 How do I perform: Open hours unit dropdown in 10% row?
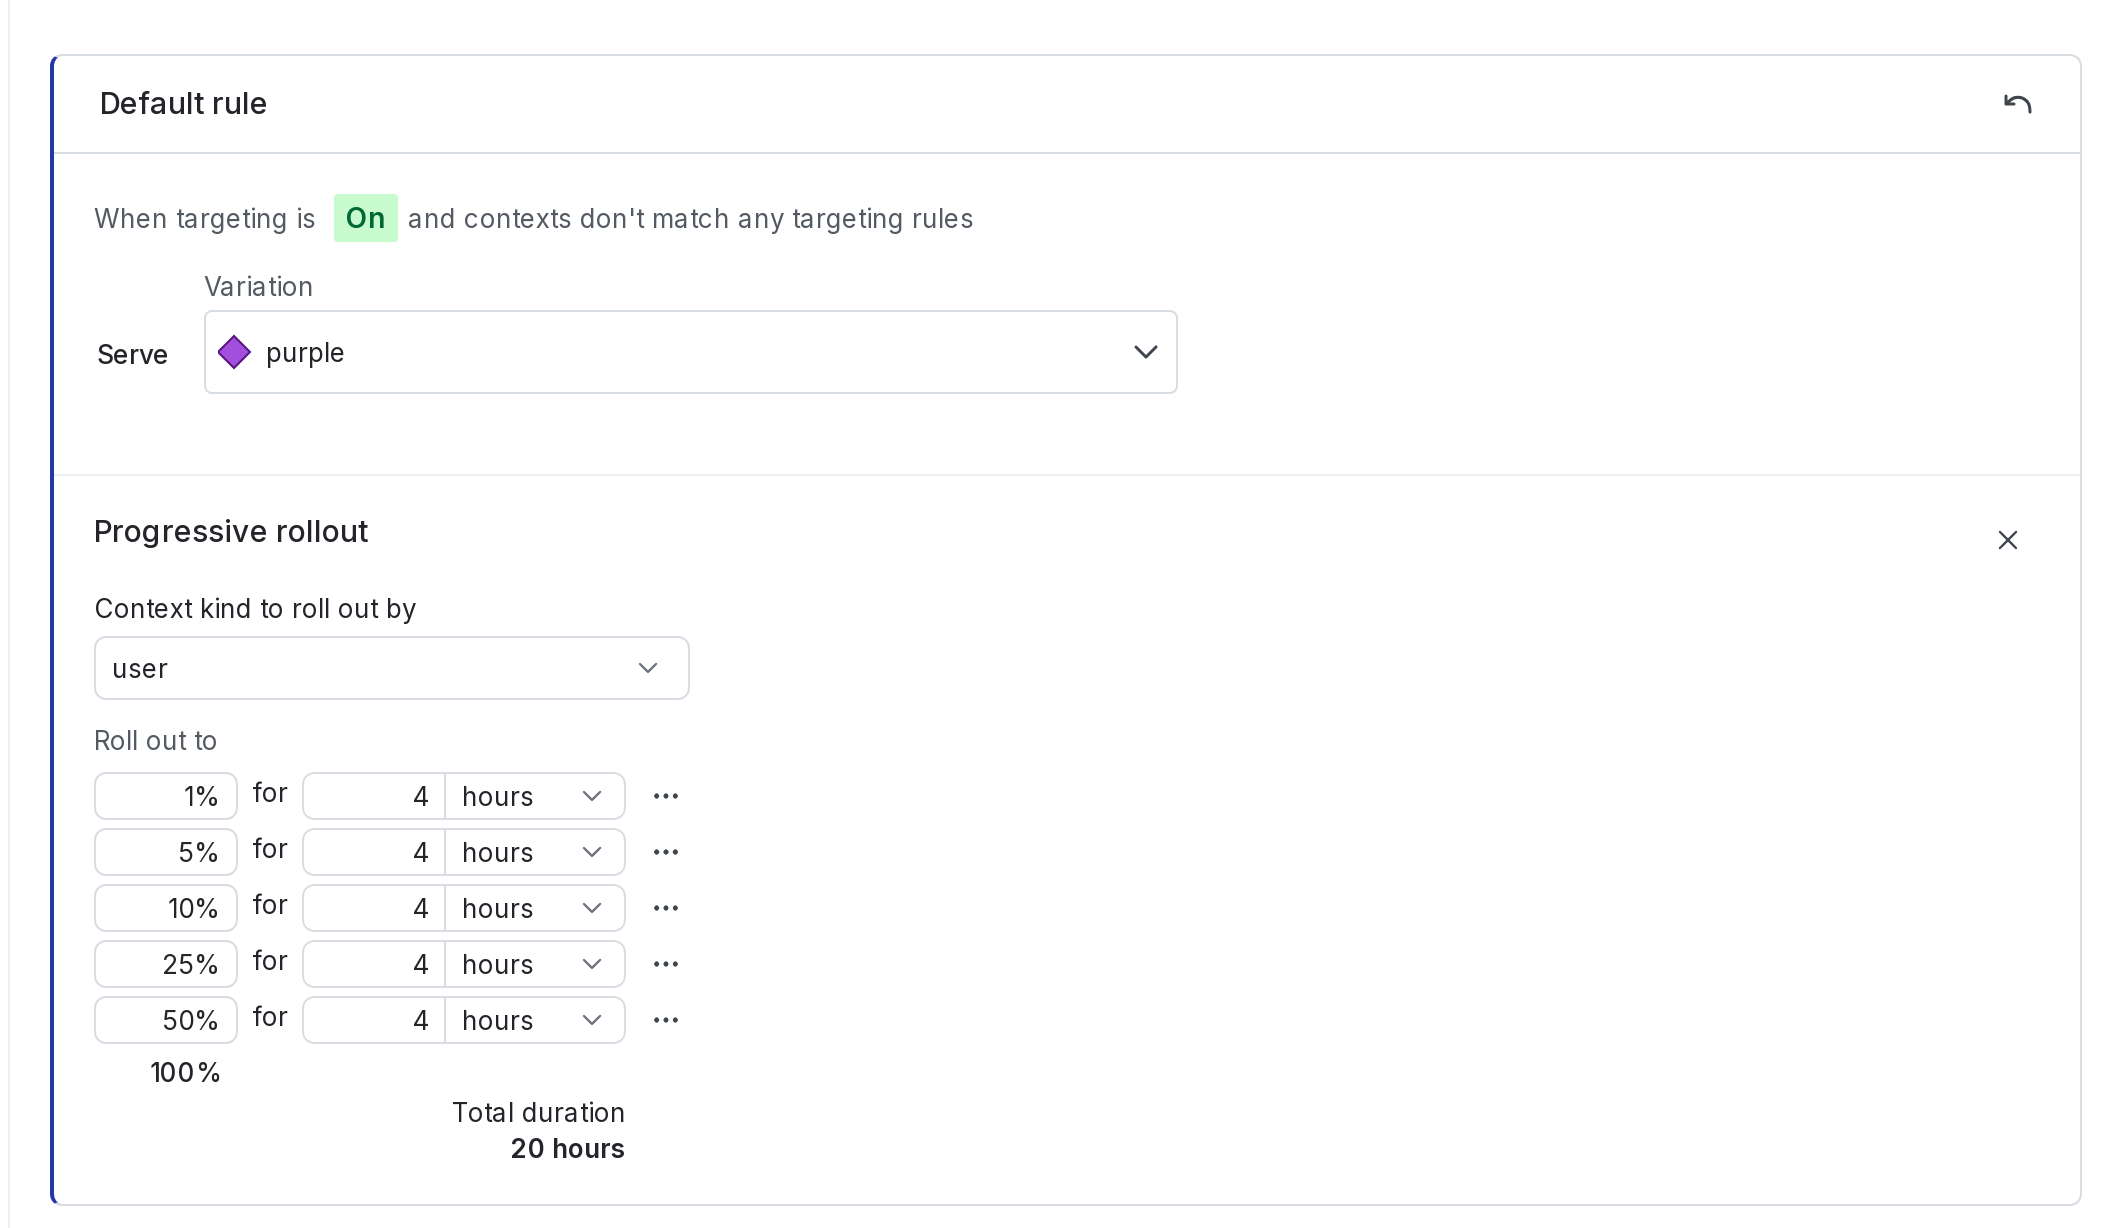coord(535,908)
